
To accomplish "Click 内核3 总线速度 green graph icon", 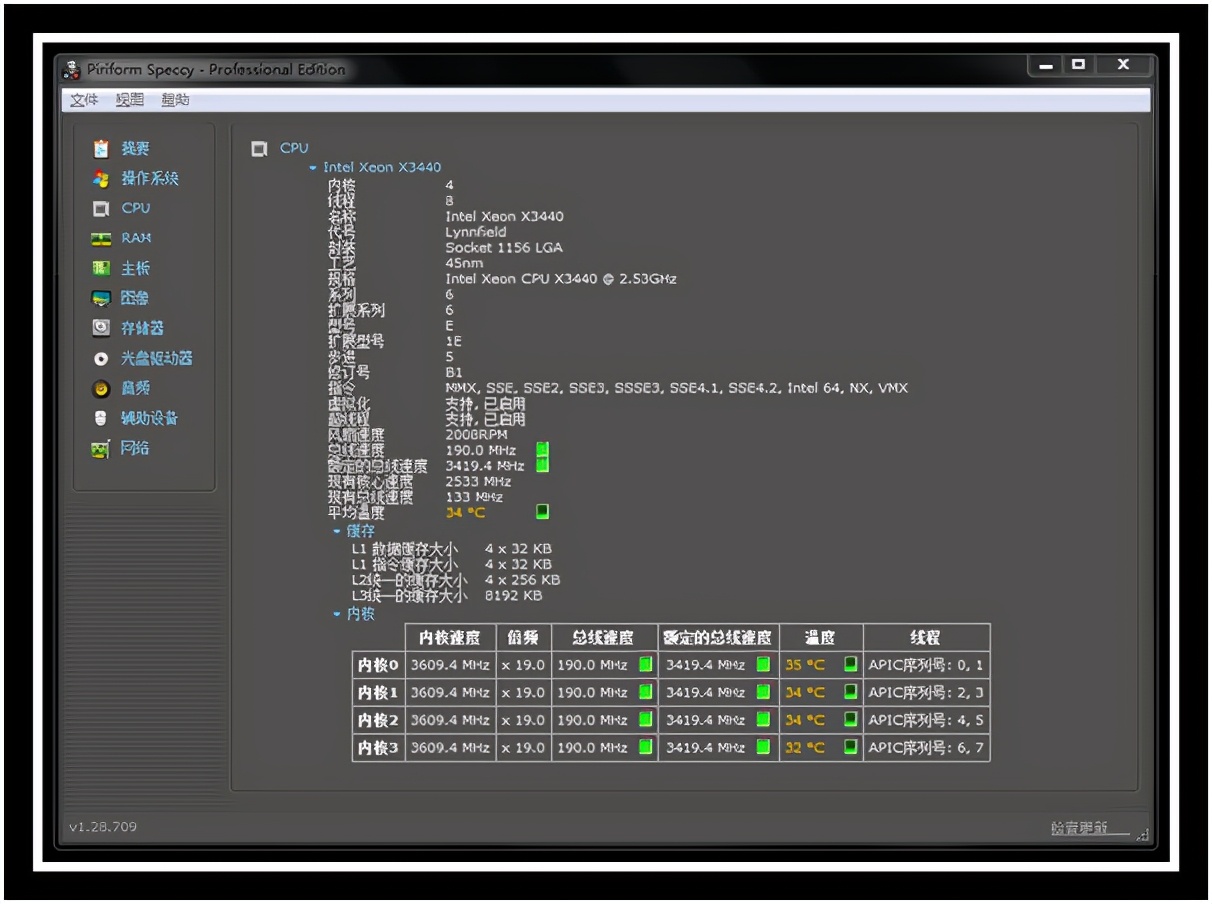I will (x=645, y=747).
